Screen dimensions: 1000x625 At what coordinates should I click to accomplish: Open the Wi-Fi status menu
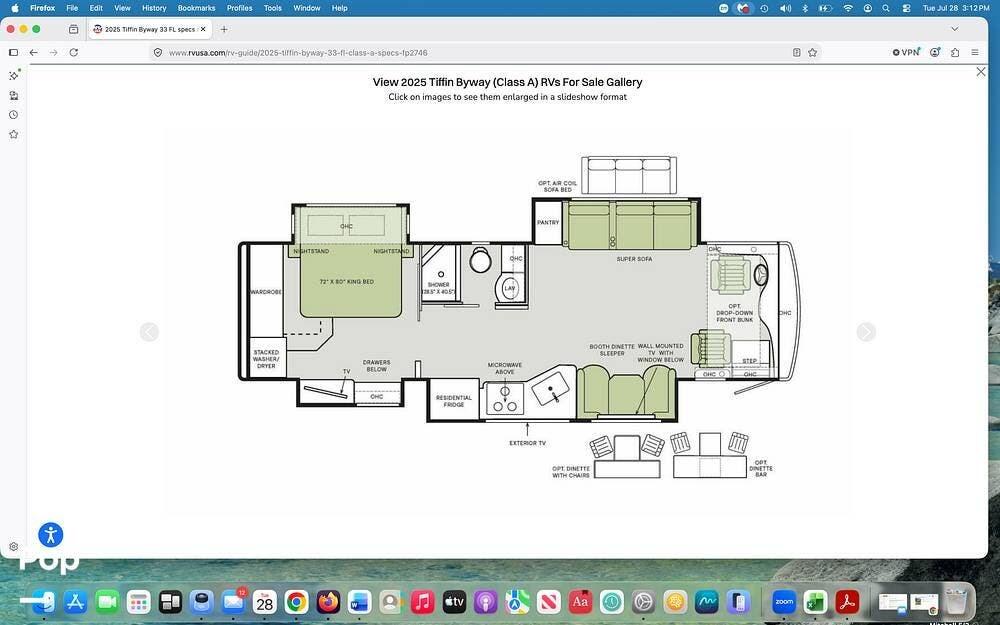[848, 8]
